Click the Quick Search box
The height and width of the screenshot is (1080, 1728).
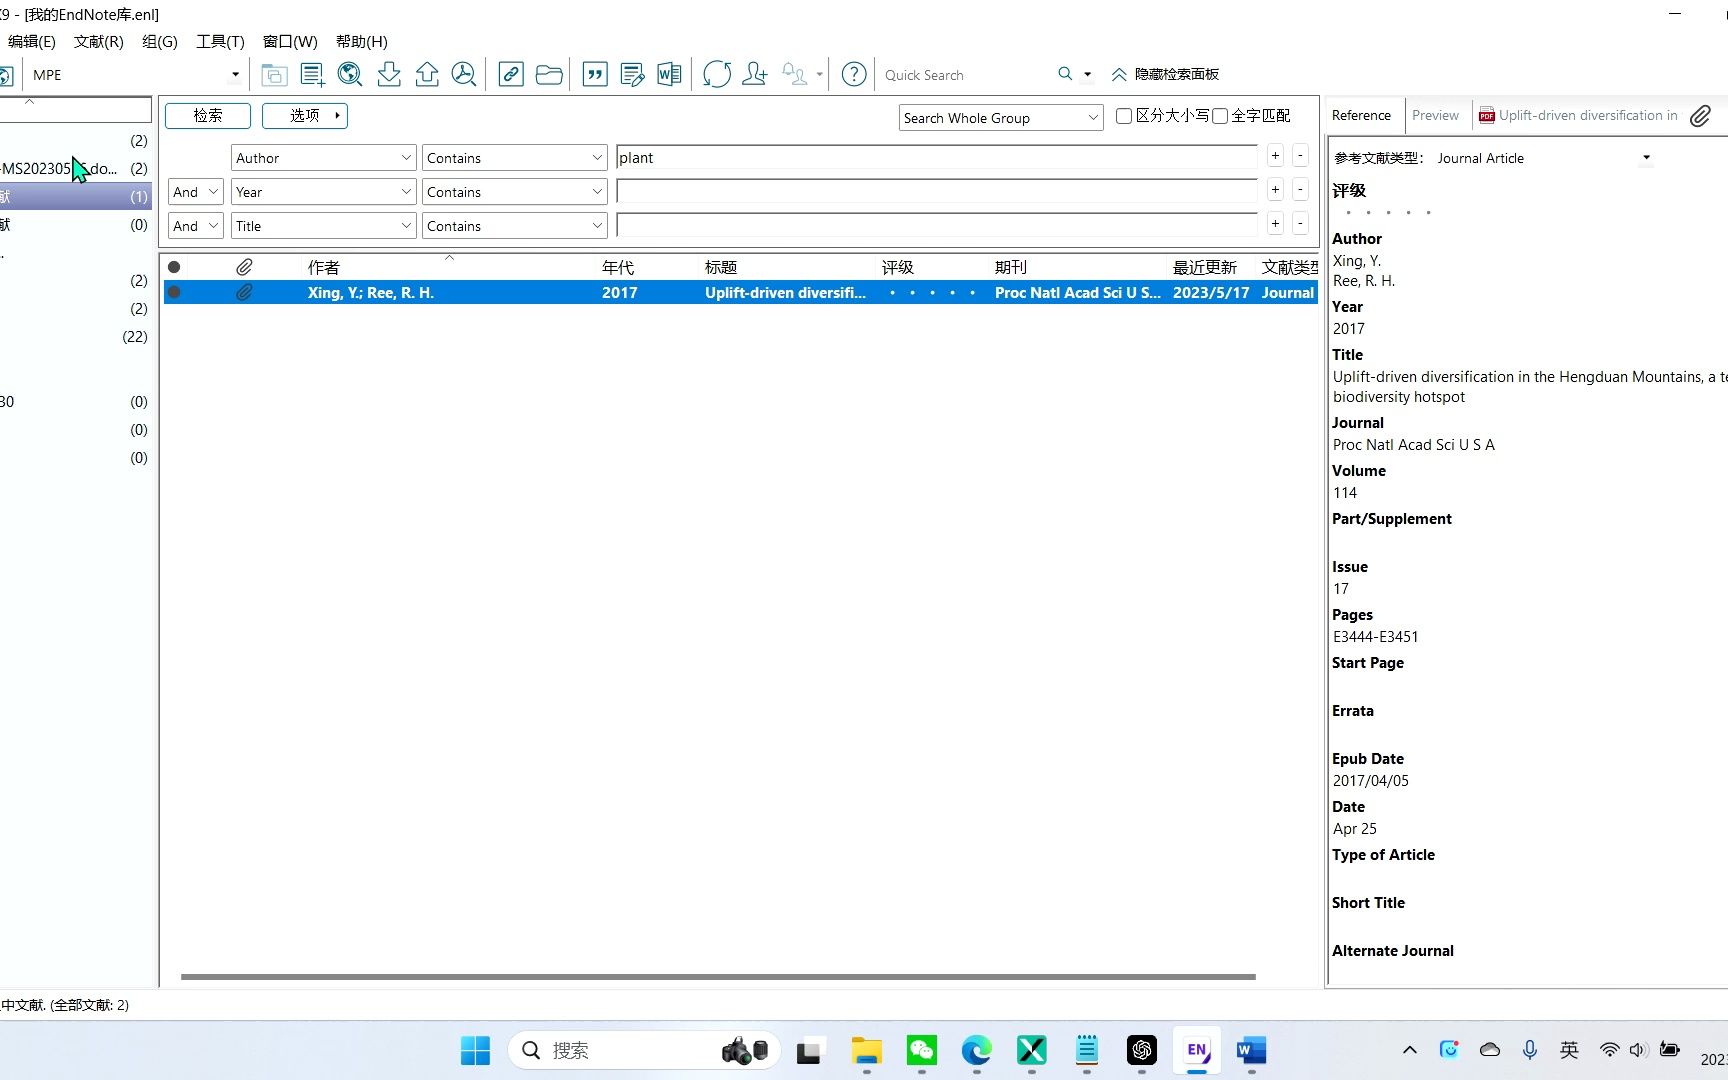(x=965, y=75)
